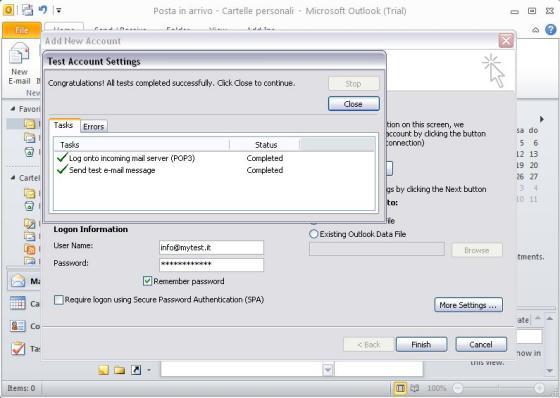Toggle the Remember password checkbox
The image size is (560, 398).
point(147,281)
